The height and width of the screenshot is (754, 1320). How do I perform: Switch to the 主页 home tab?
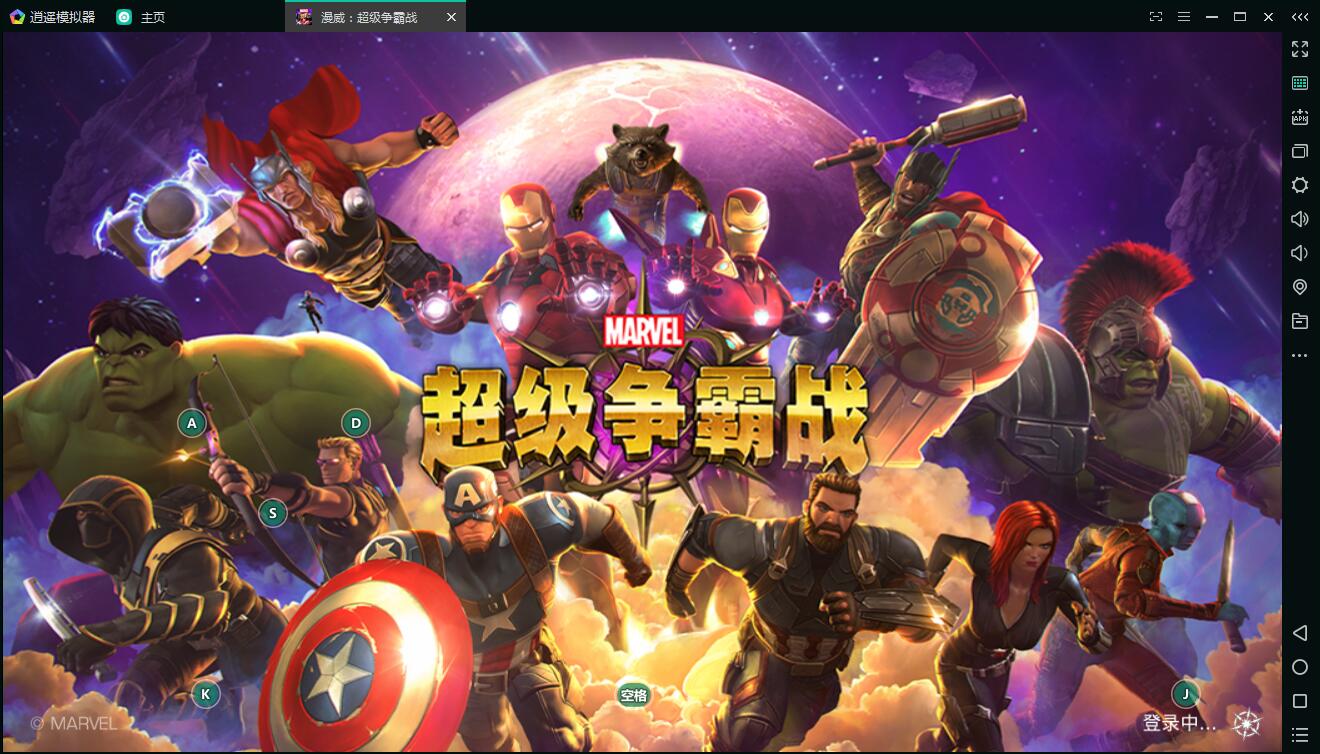coord(140,17)
